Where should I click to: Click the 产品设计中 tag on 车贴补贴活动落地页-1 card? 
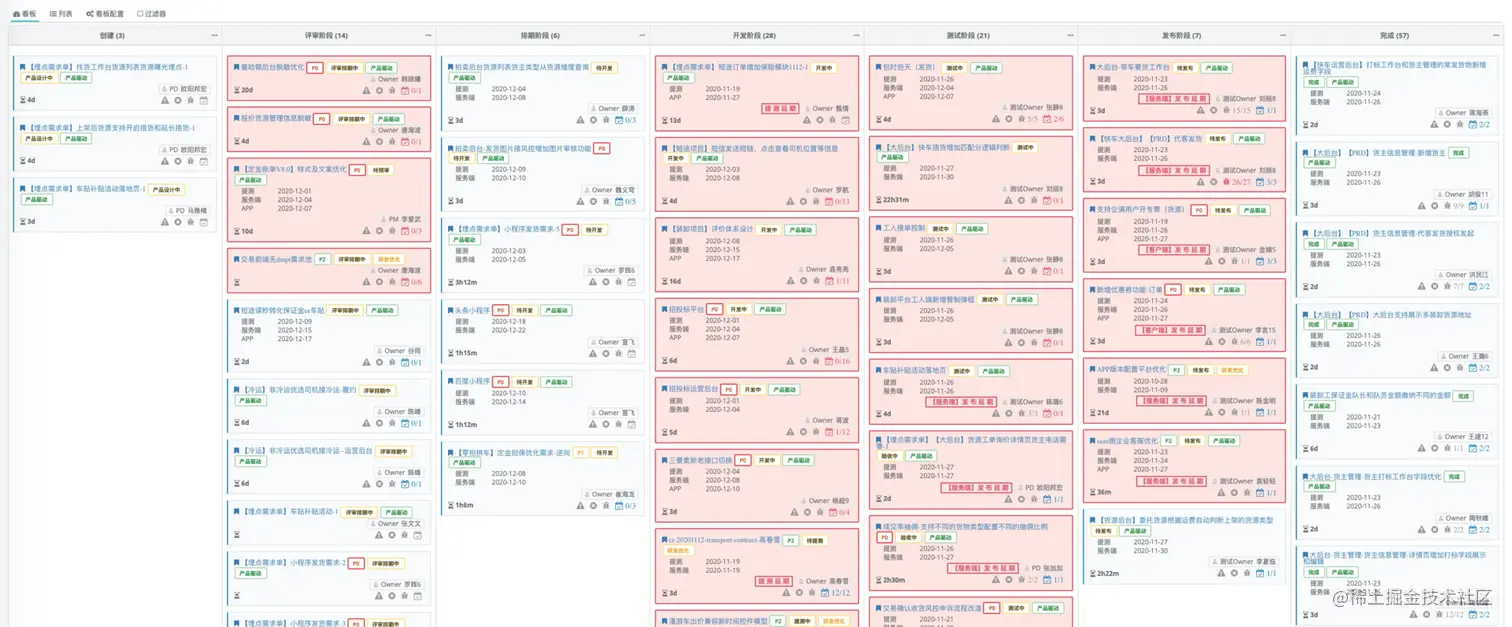(x=166, y=190)
